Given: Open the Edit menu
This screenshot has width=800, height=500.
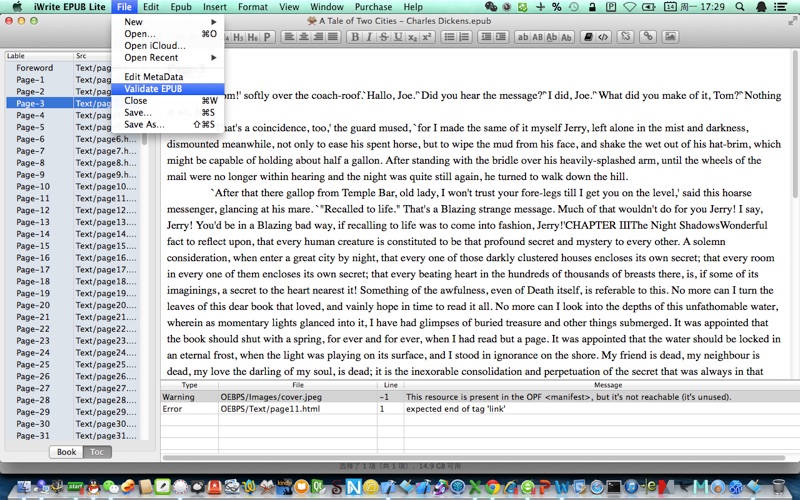Looking at the screenshot, I should [x=151, y=7].
